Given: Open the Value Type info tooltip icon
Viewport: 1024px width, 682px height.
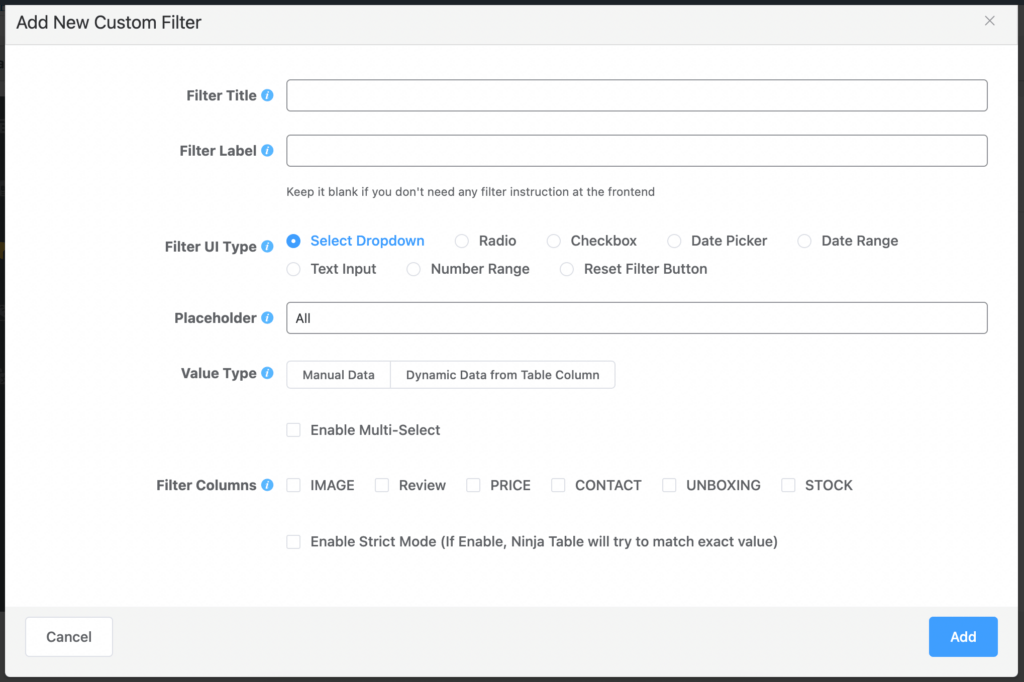Looking at the screenshot, I should 268,373.
